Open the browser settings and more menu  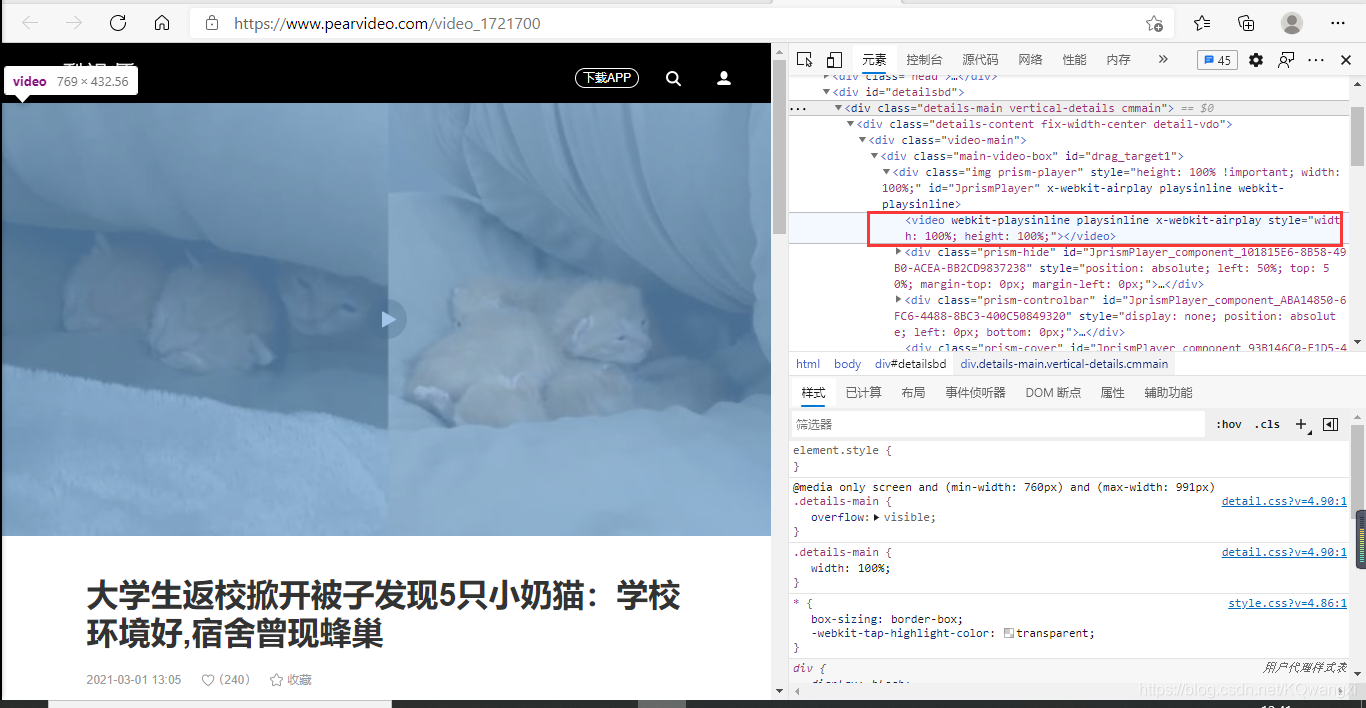point(1338,22)
